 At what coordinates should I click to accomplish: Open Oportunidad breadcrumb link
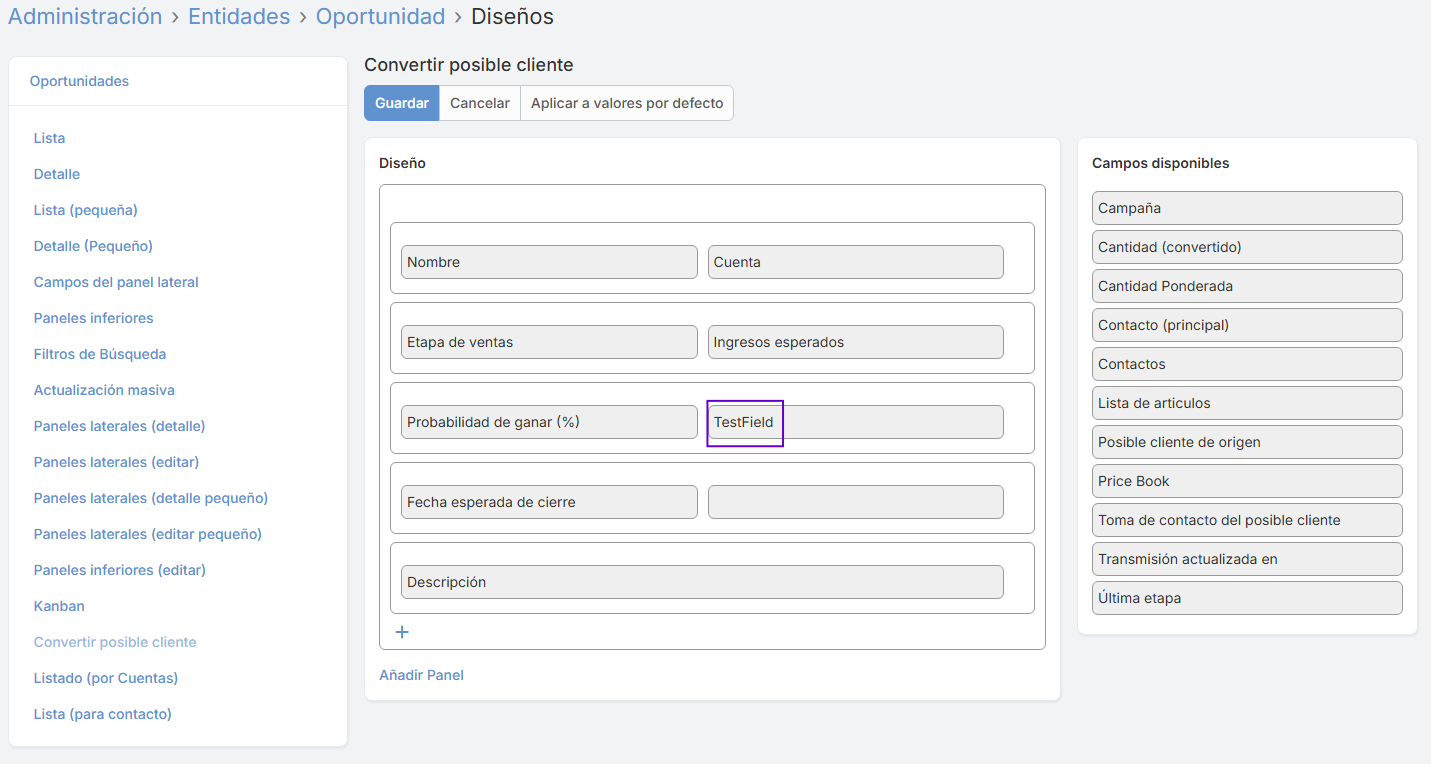[380, 17]
